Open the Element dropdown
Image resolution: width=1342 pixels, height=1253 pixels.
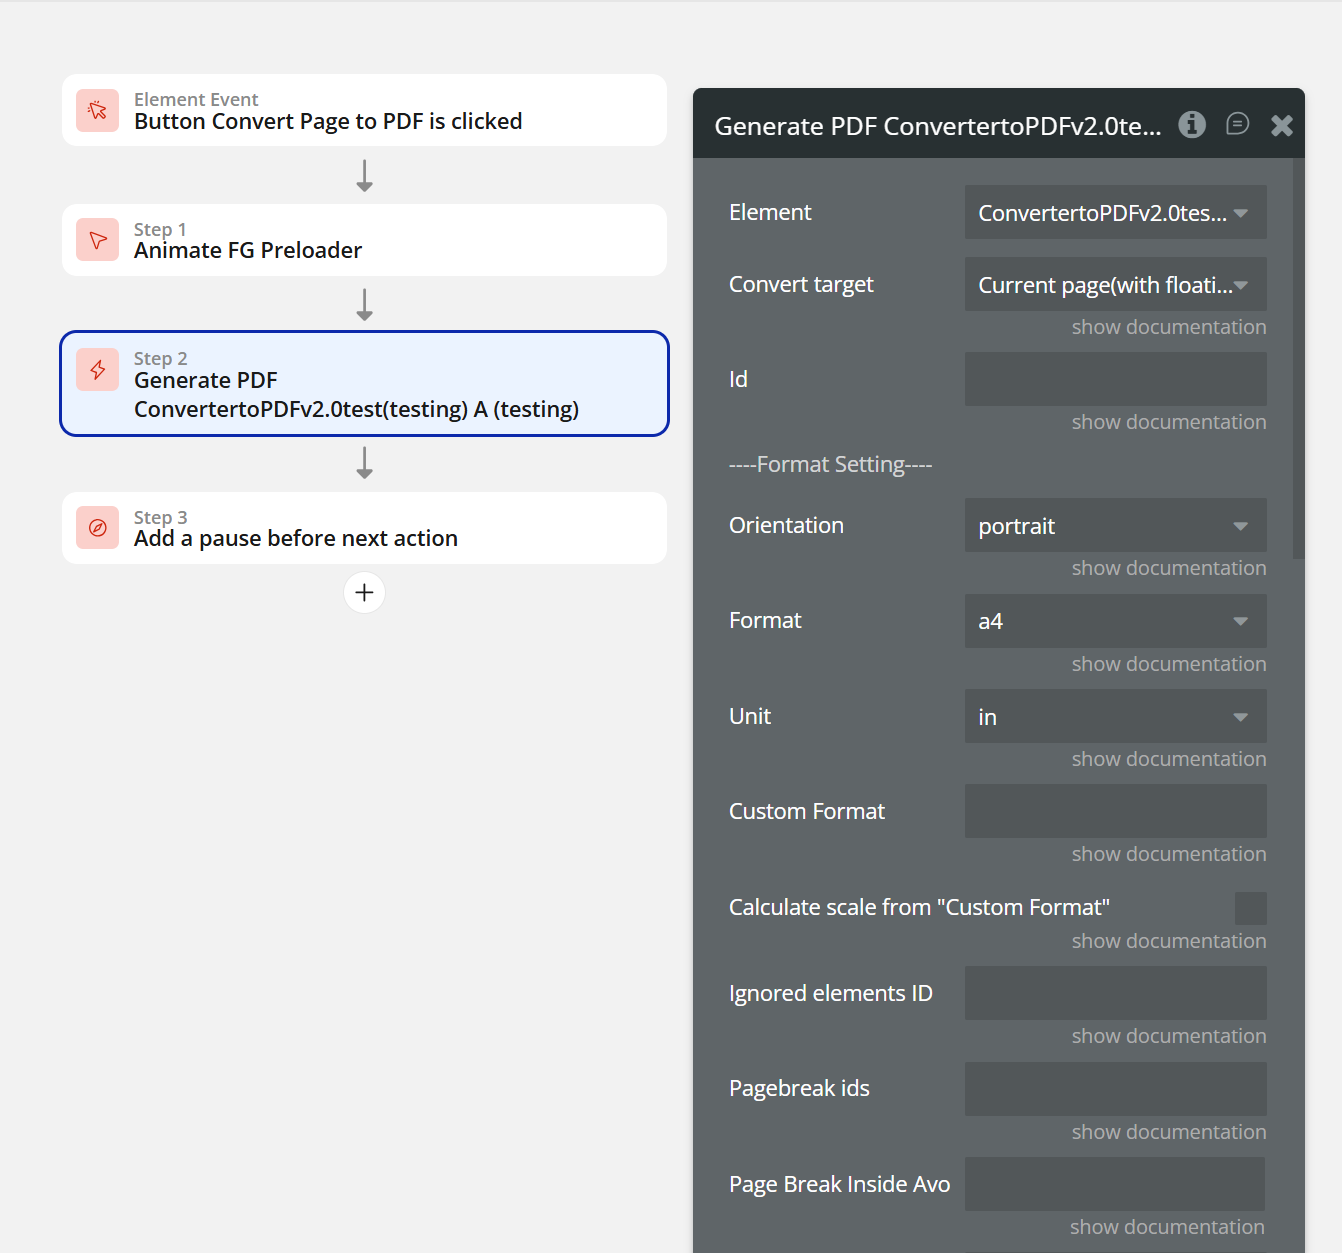tap(1115, 213)
